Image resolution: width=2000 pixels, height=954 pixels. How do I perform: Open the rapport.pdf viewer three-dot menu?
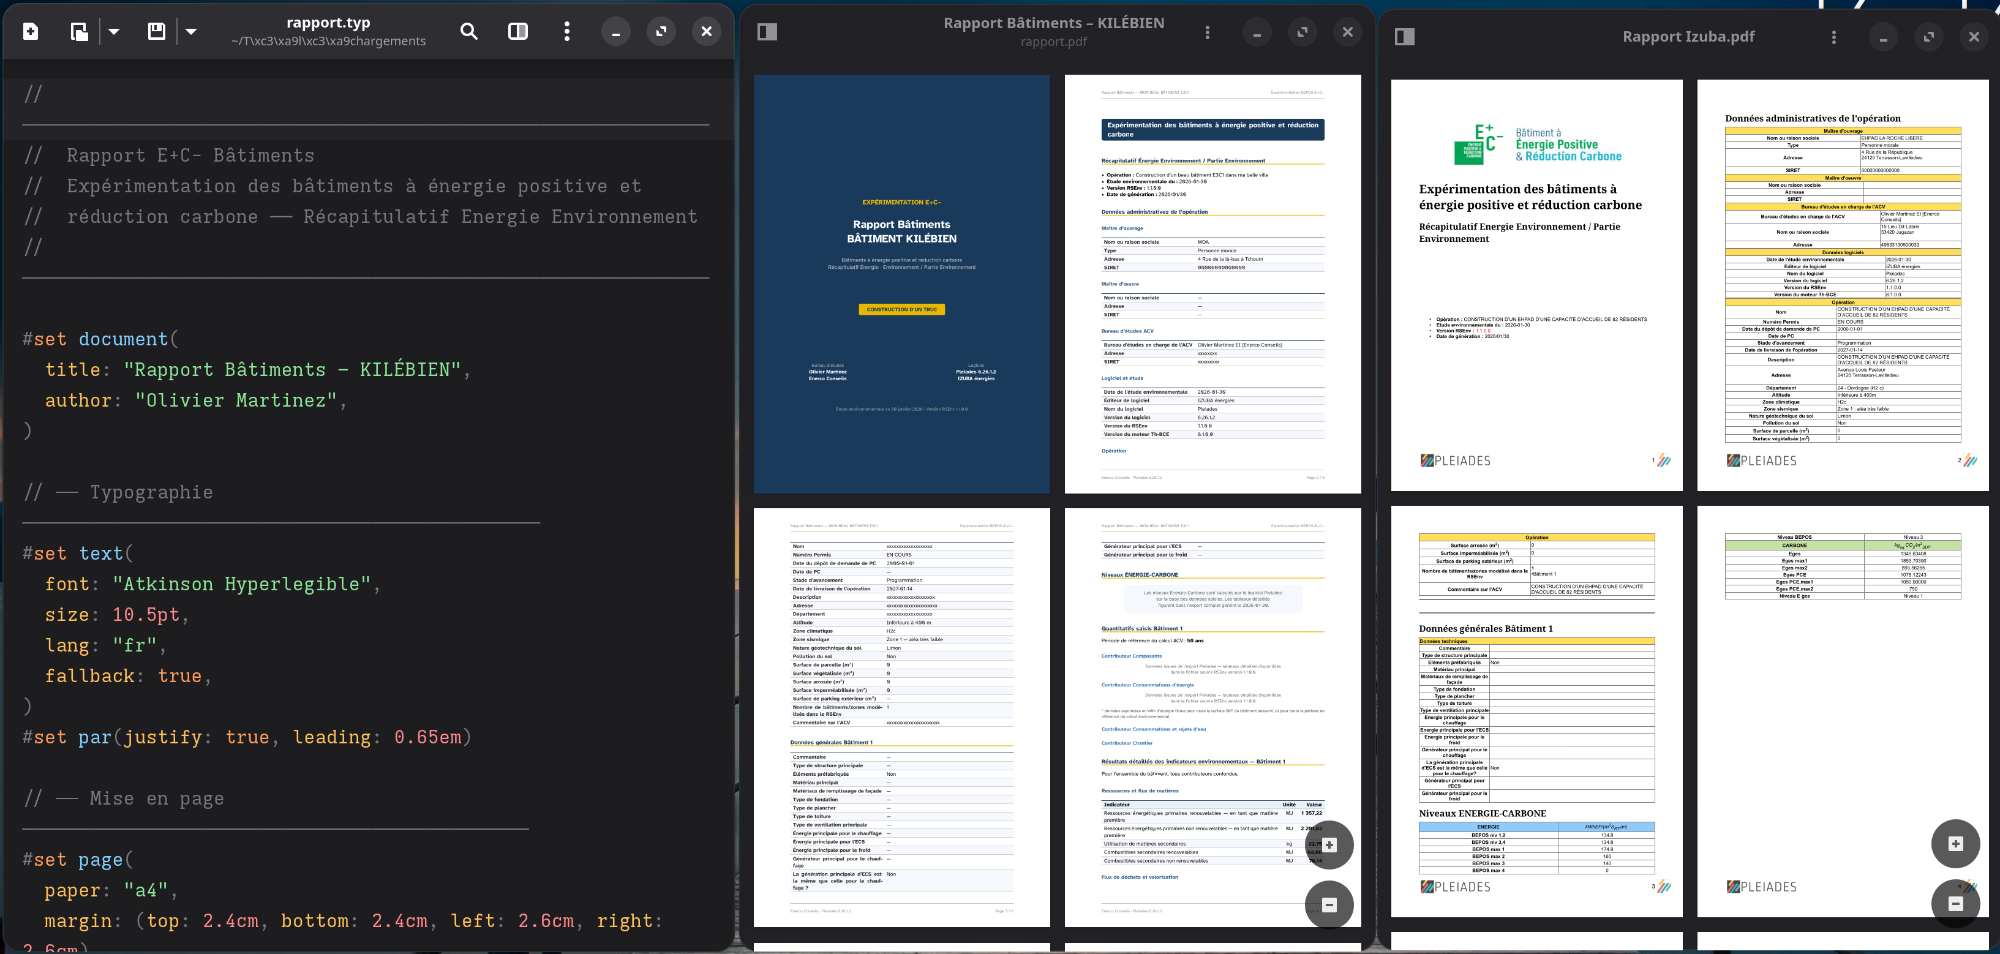1207,32
